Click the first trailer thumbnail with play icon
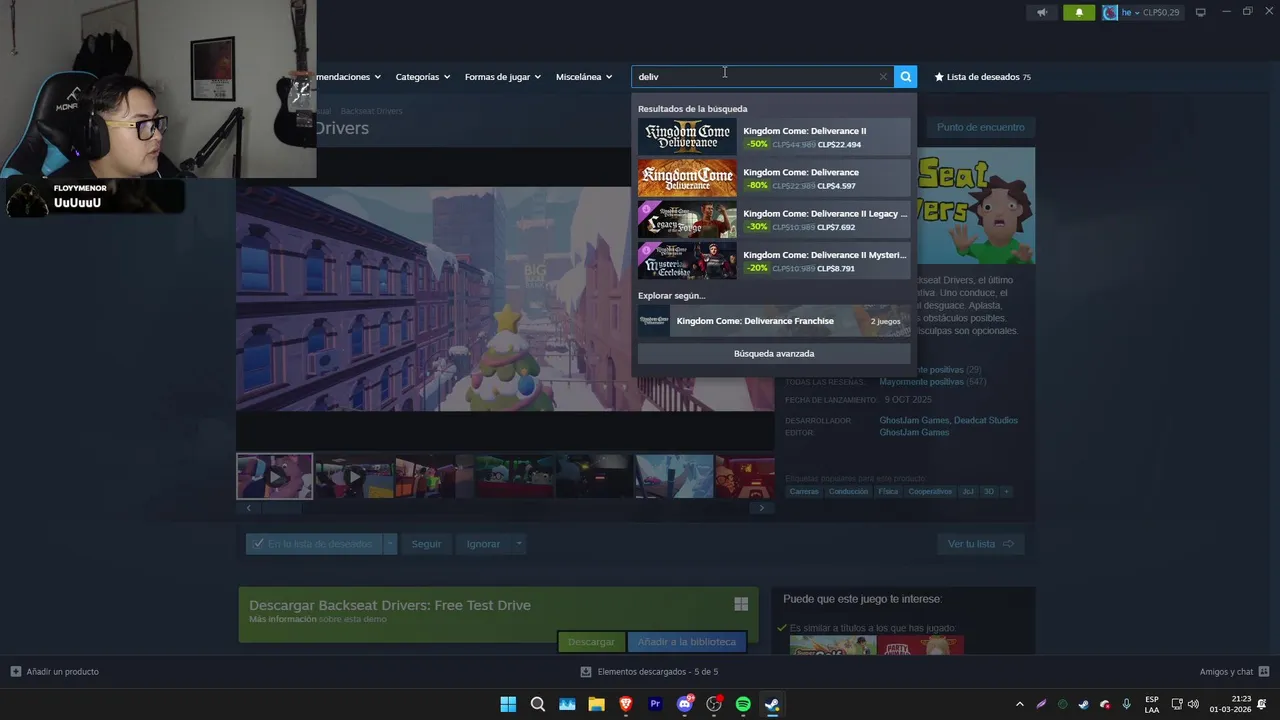The image size is (1280, 720). tap(274, 476)
